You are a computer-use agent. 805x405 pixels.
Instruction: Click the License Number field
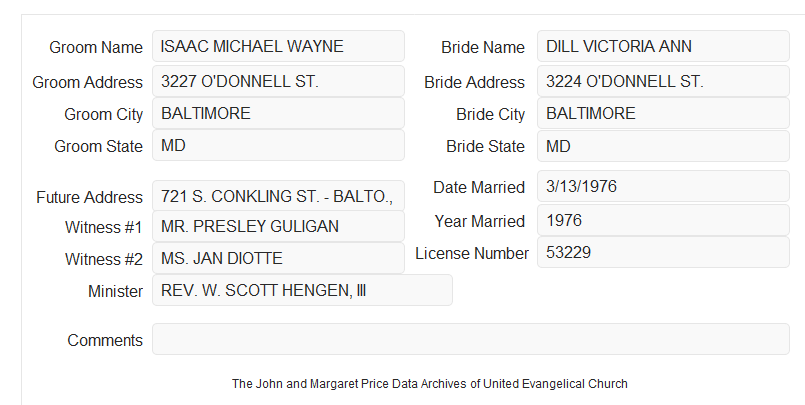tap(663, 252)
